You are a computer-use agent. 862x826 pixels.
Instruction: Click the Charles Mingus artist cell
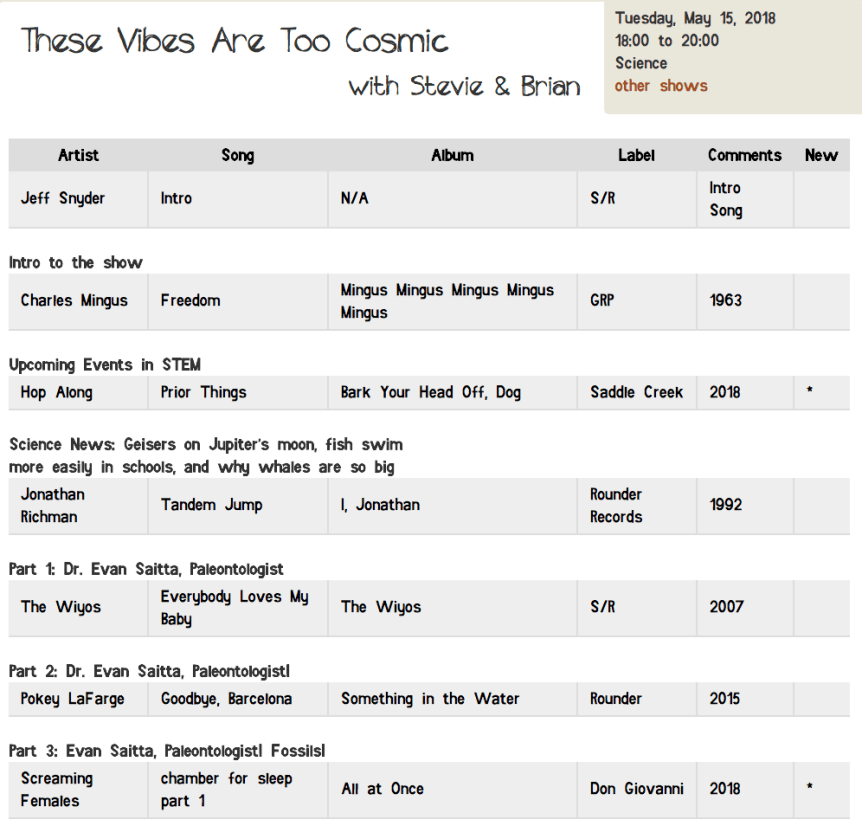click(x=74, y=300)
